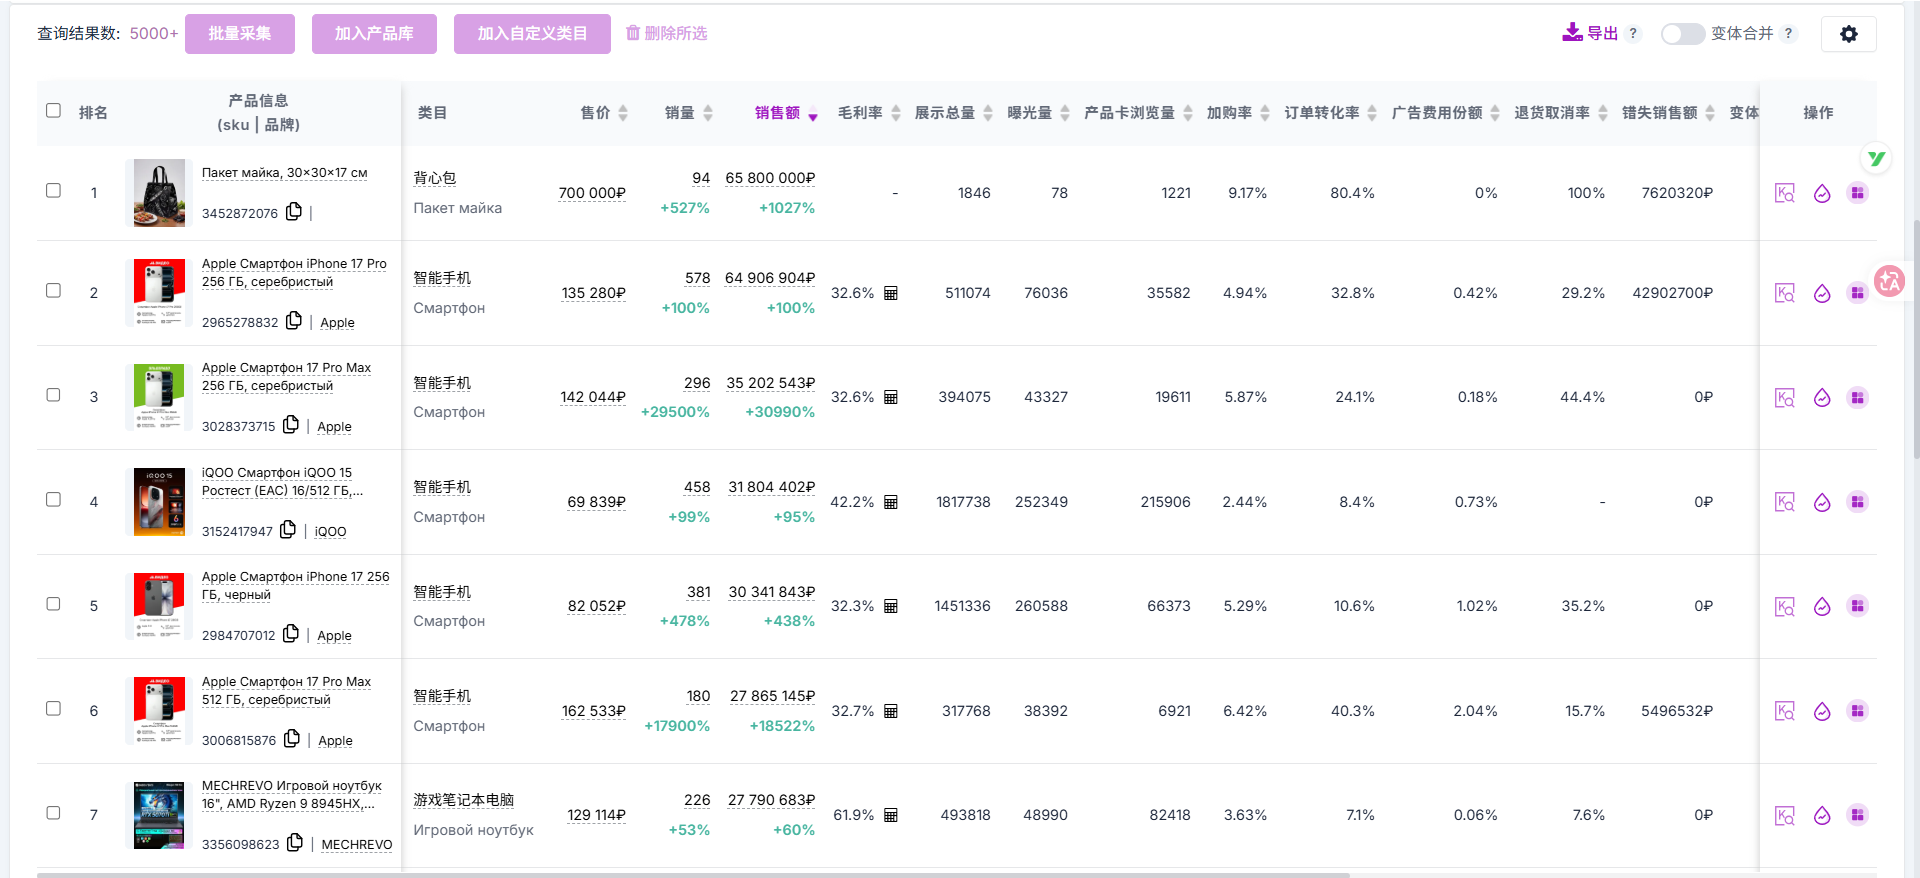Open keyword search icon for row 1
Viewport: 1920px width, 878px height.
1784,193
